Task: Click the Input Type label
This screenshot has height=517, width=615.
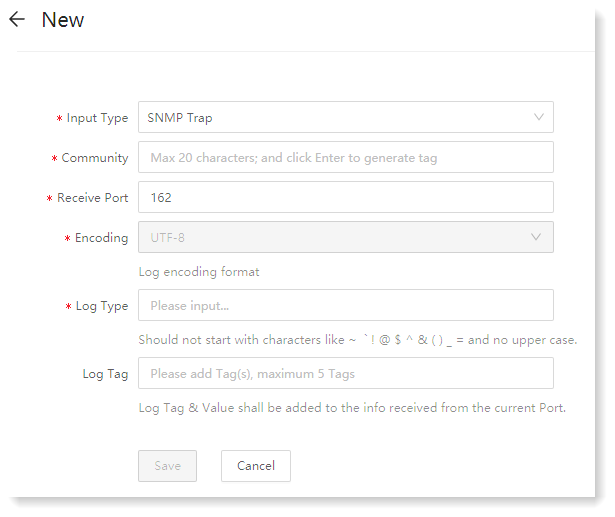Action: pyautogui.click(x=97, y=118)
